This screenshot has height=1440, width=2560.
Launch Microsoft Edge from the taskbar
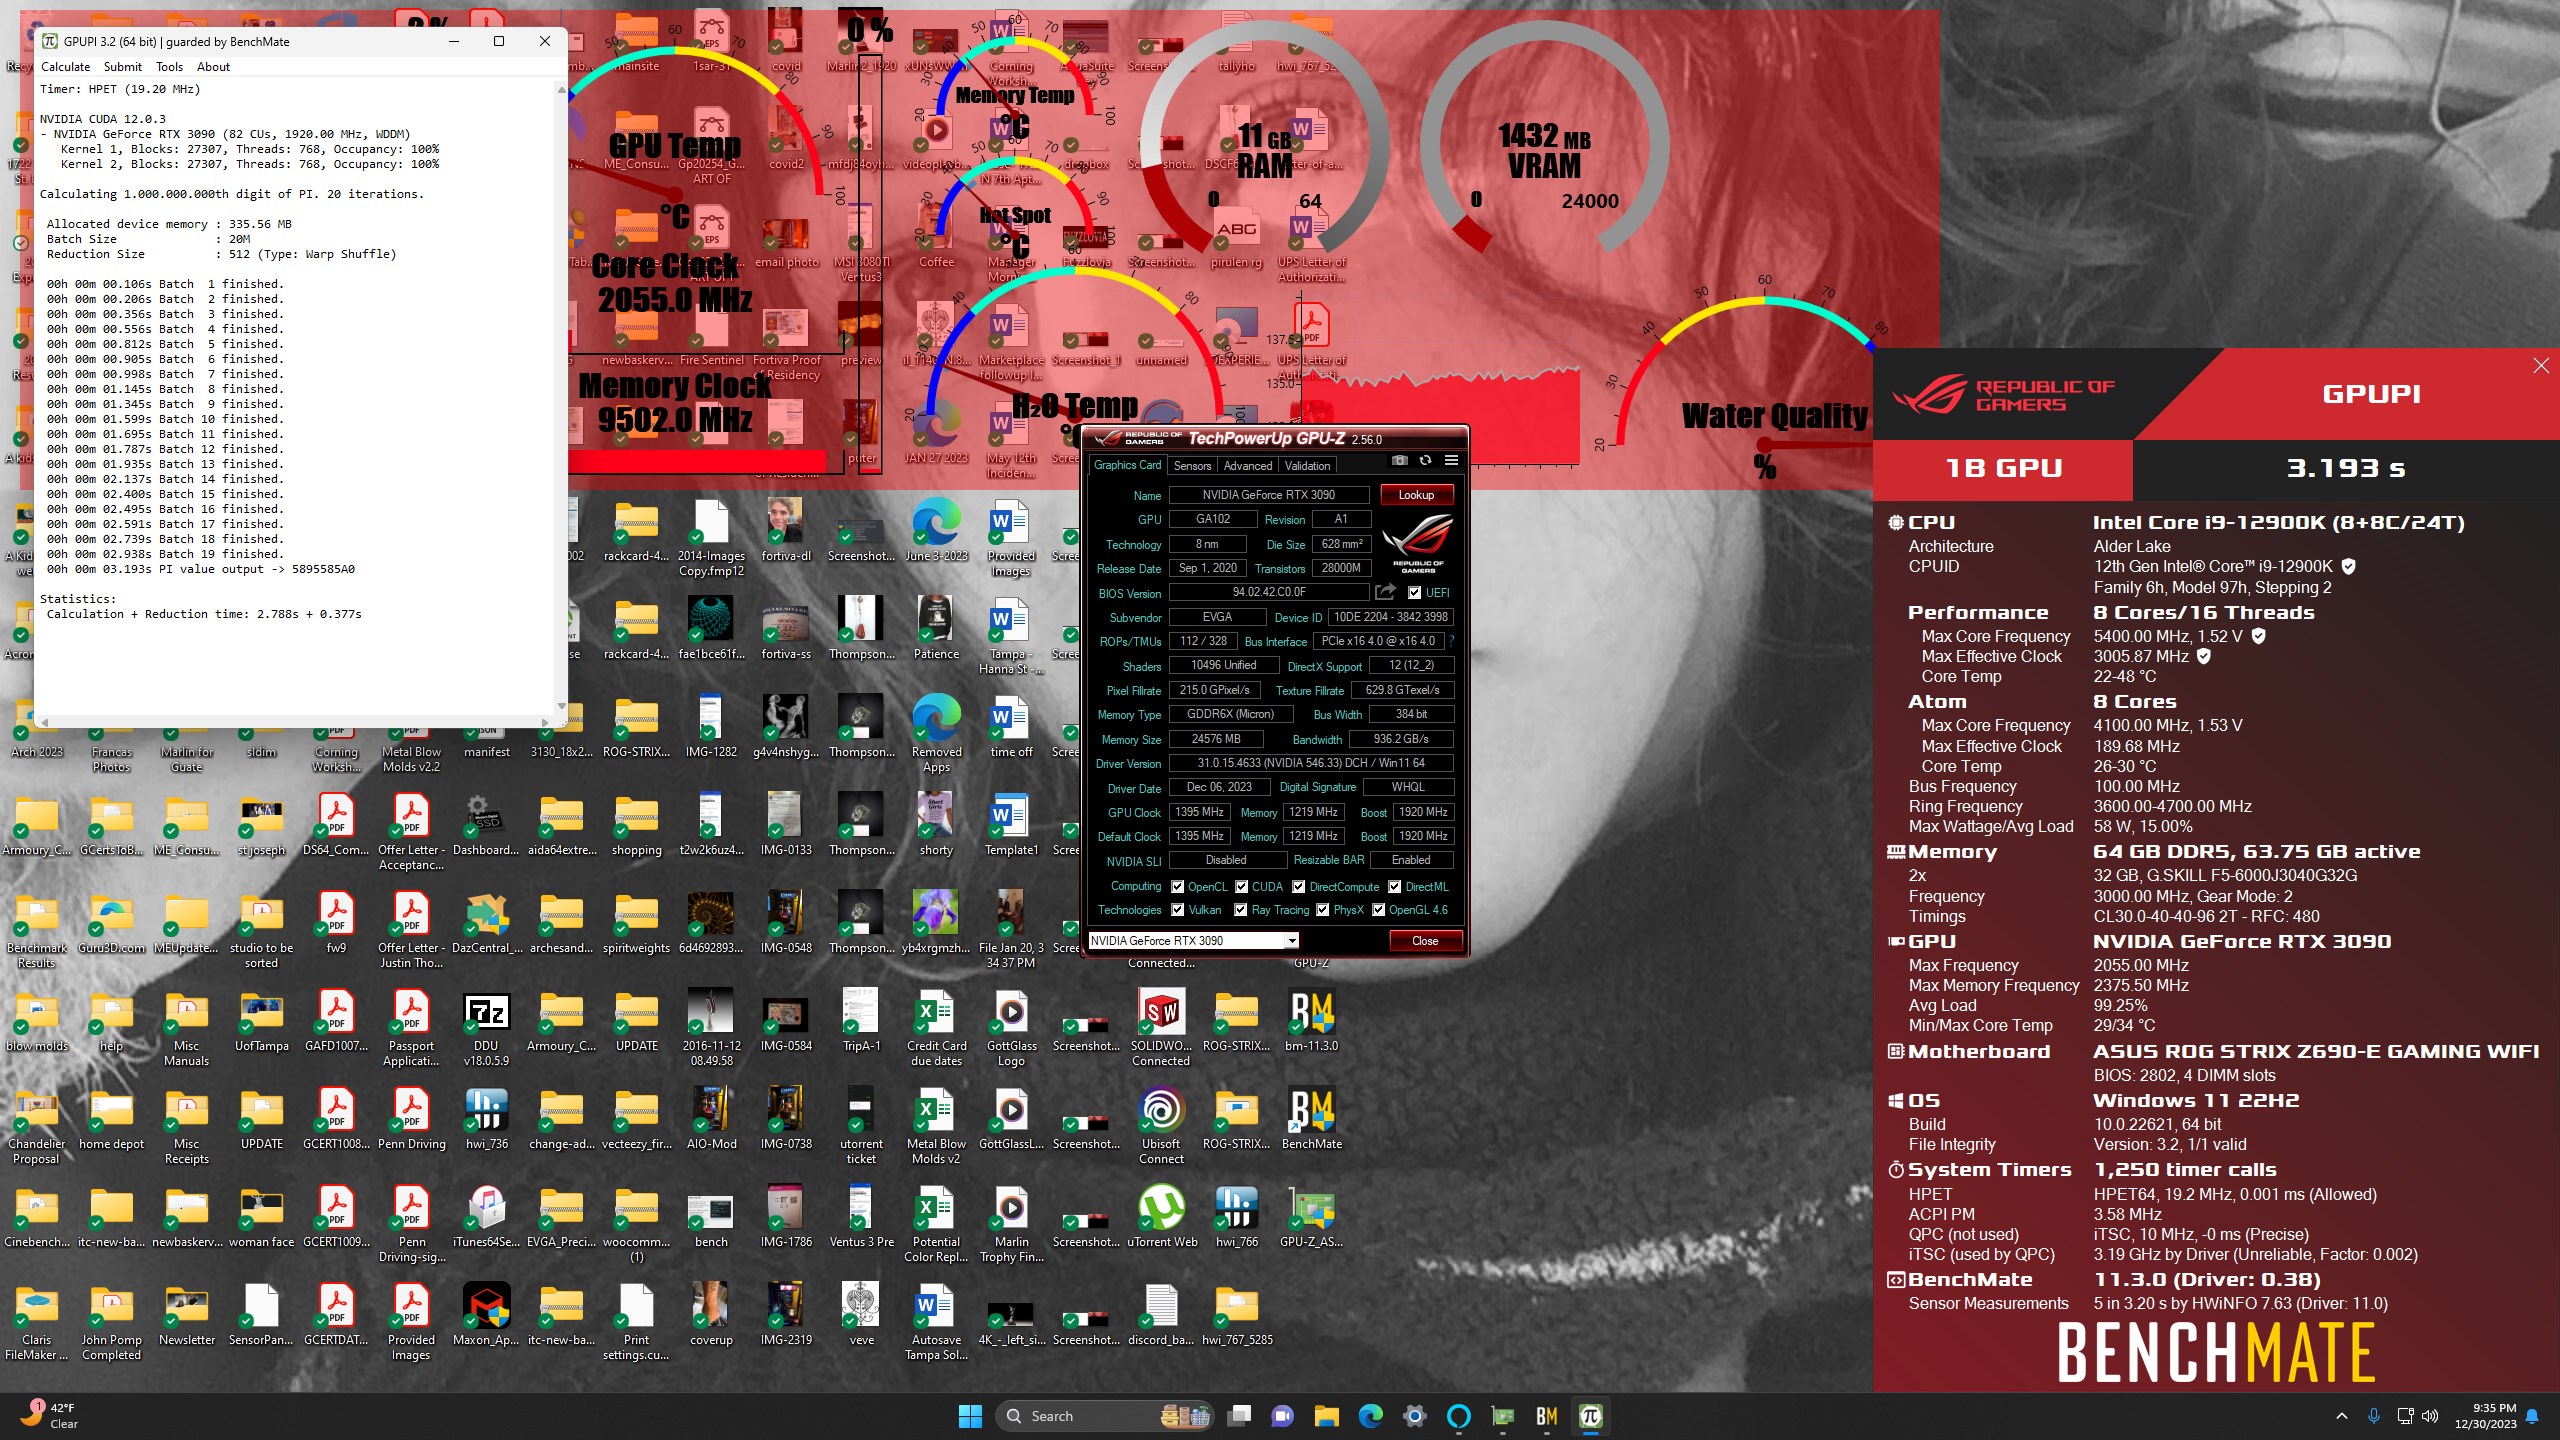coord(1370,1415)
